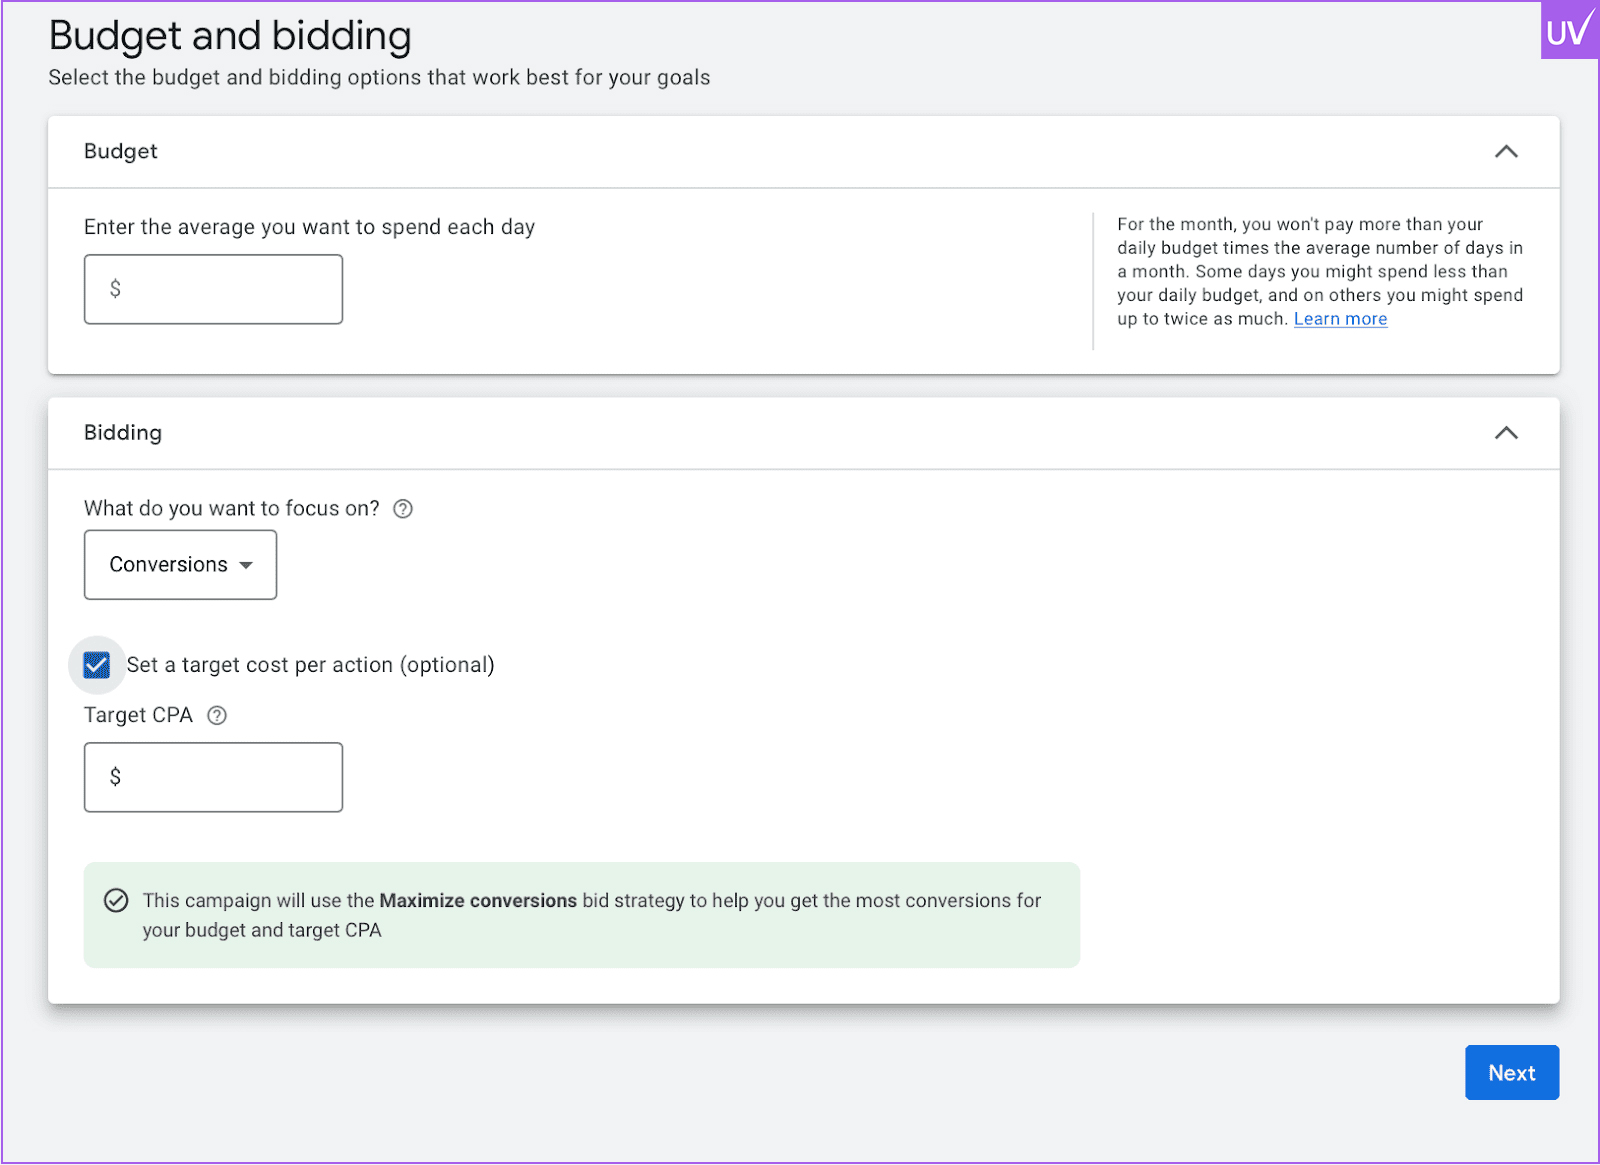Click the Bidding section header title
This screenshot has height=1165, width=1600.
(123, 433)
